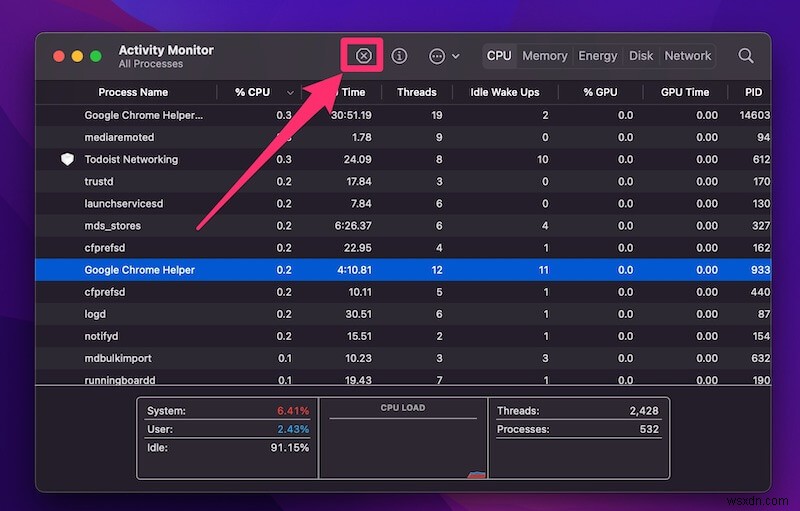Click the Activity Monitor window title
800x511 pixels.
tap(166, 50)
